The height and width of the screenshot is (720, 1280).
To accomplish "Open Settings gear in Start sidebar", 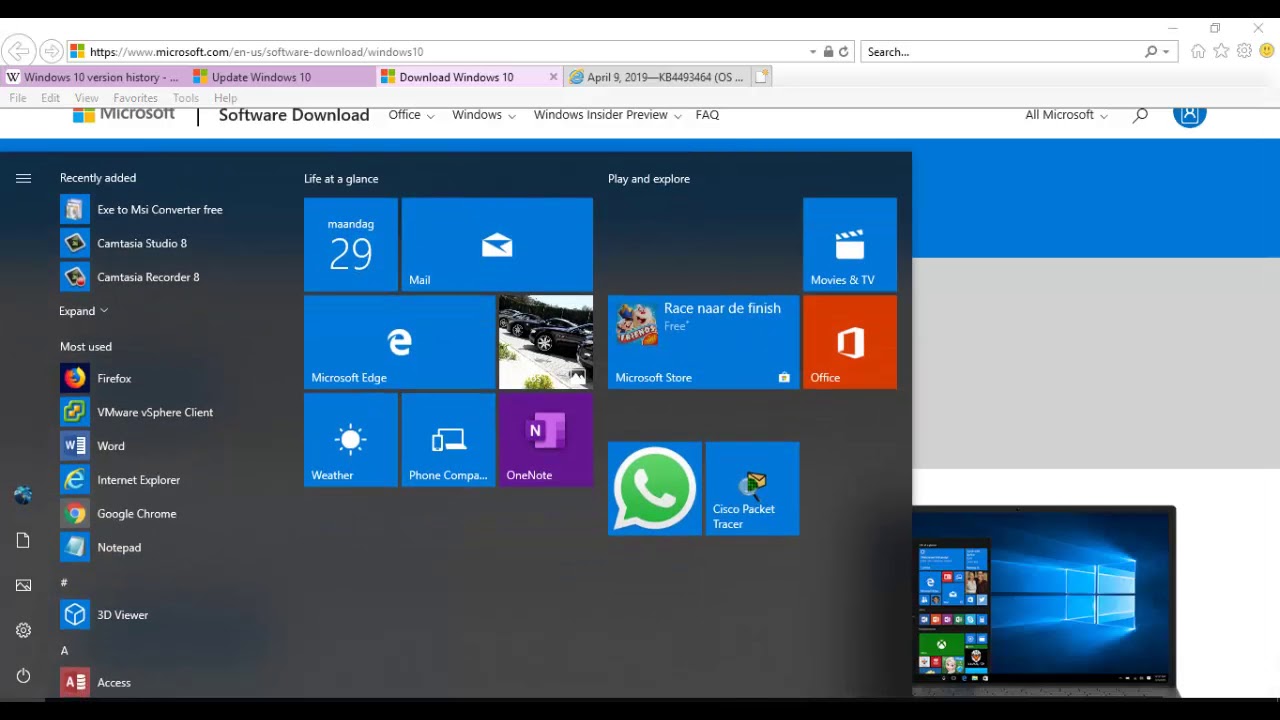I will click(x=23, y=630).
